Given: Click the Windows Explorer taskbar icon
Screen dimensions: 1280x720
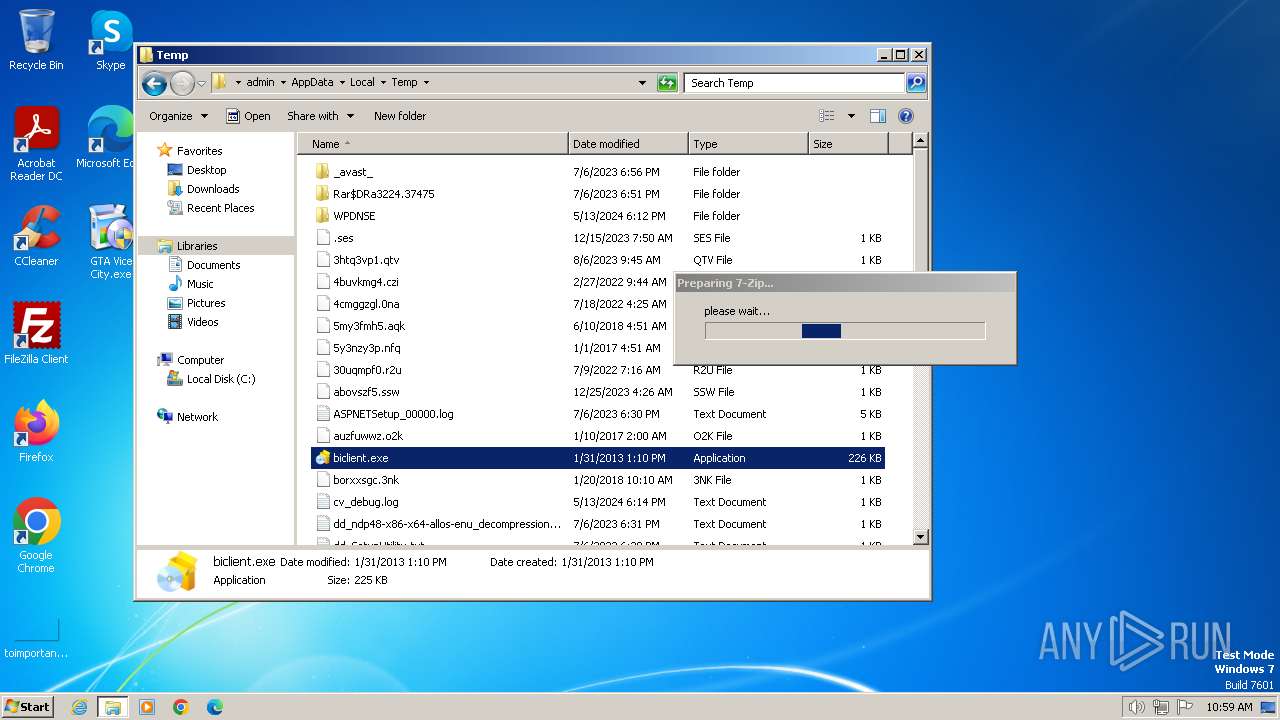Looking at the screenshot, I should click(x=113, y=707).
